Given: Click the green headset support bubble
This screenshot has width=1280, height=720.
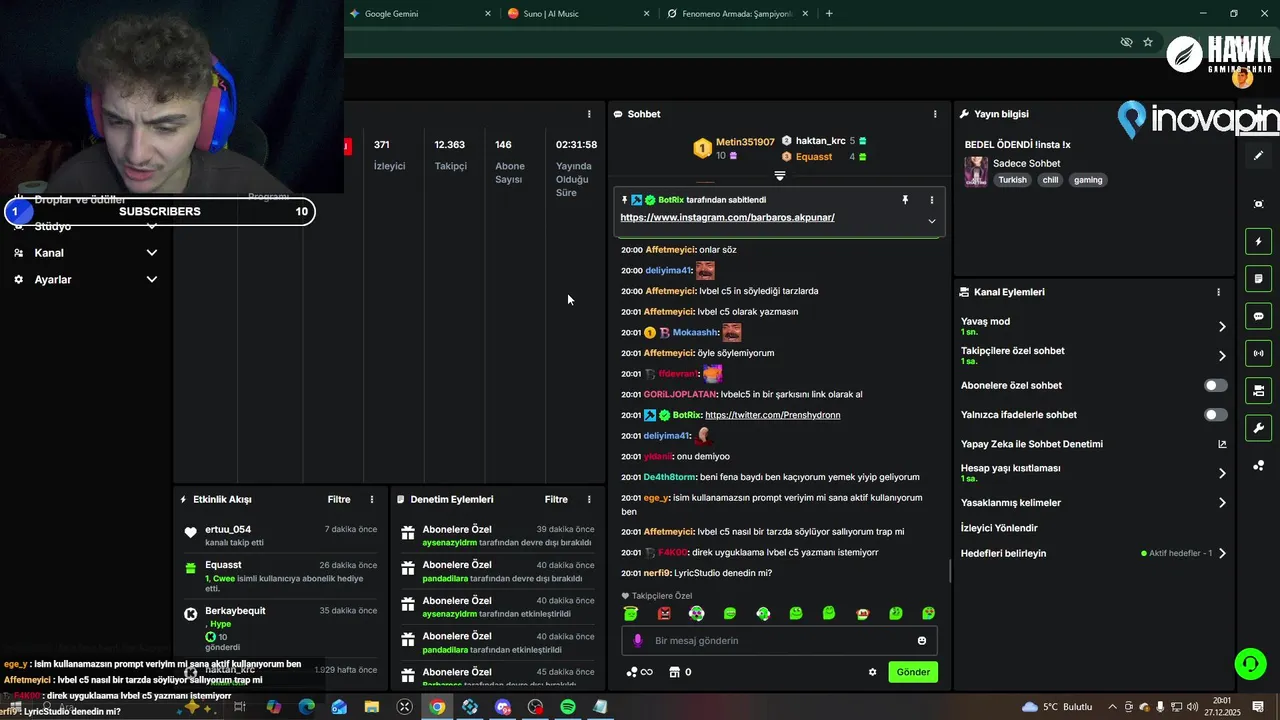Looking at the screenshot, I should tap(1250, 663).
